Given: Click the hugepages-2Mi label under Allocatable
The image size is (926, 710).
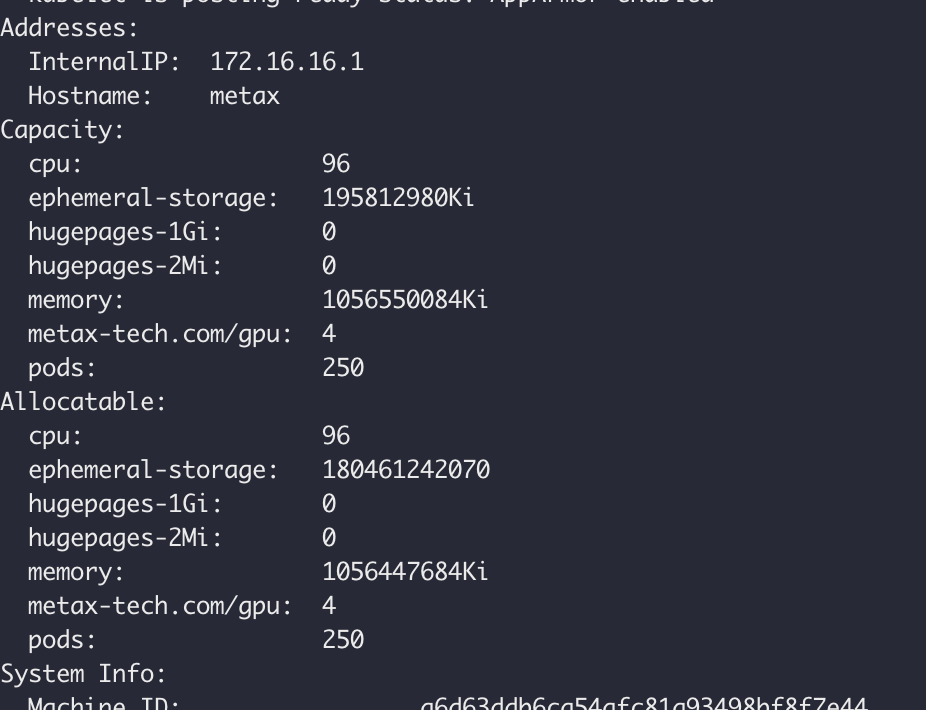Looking at the screenshot, I should (x=125, y=538).
